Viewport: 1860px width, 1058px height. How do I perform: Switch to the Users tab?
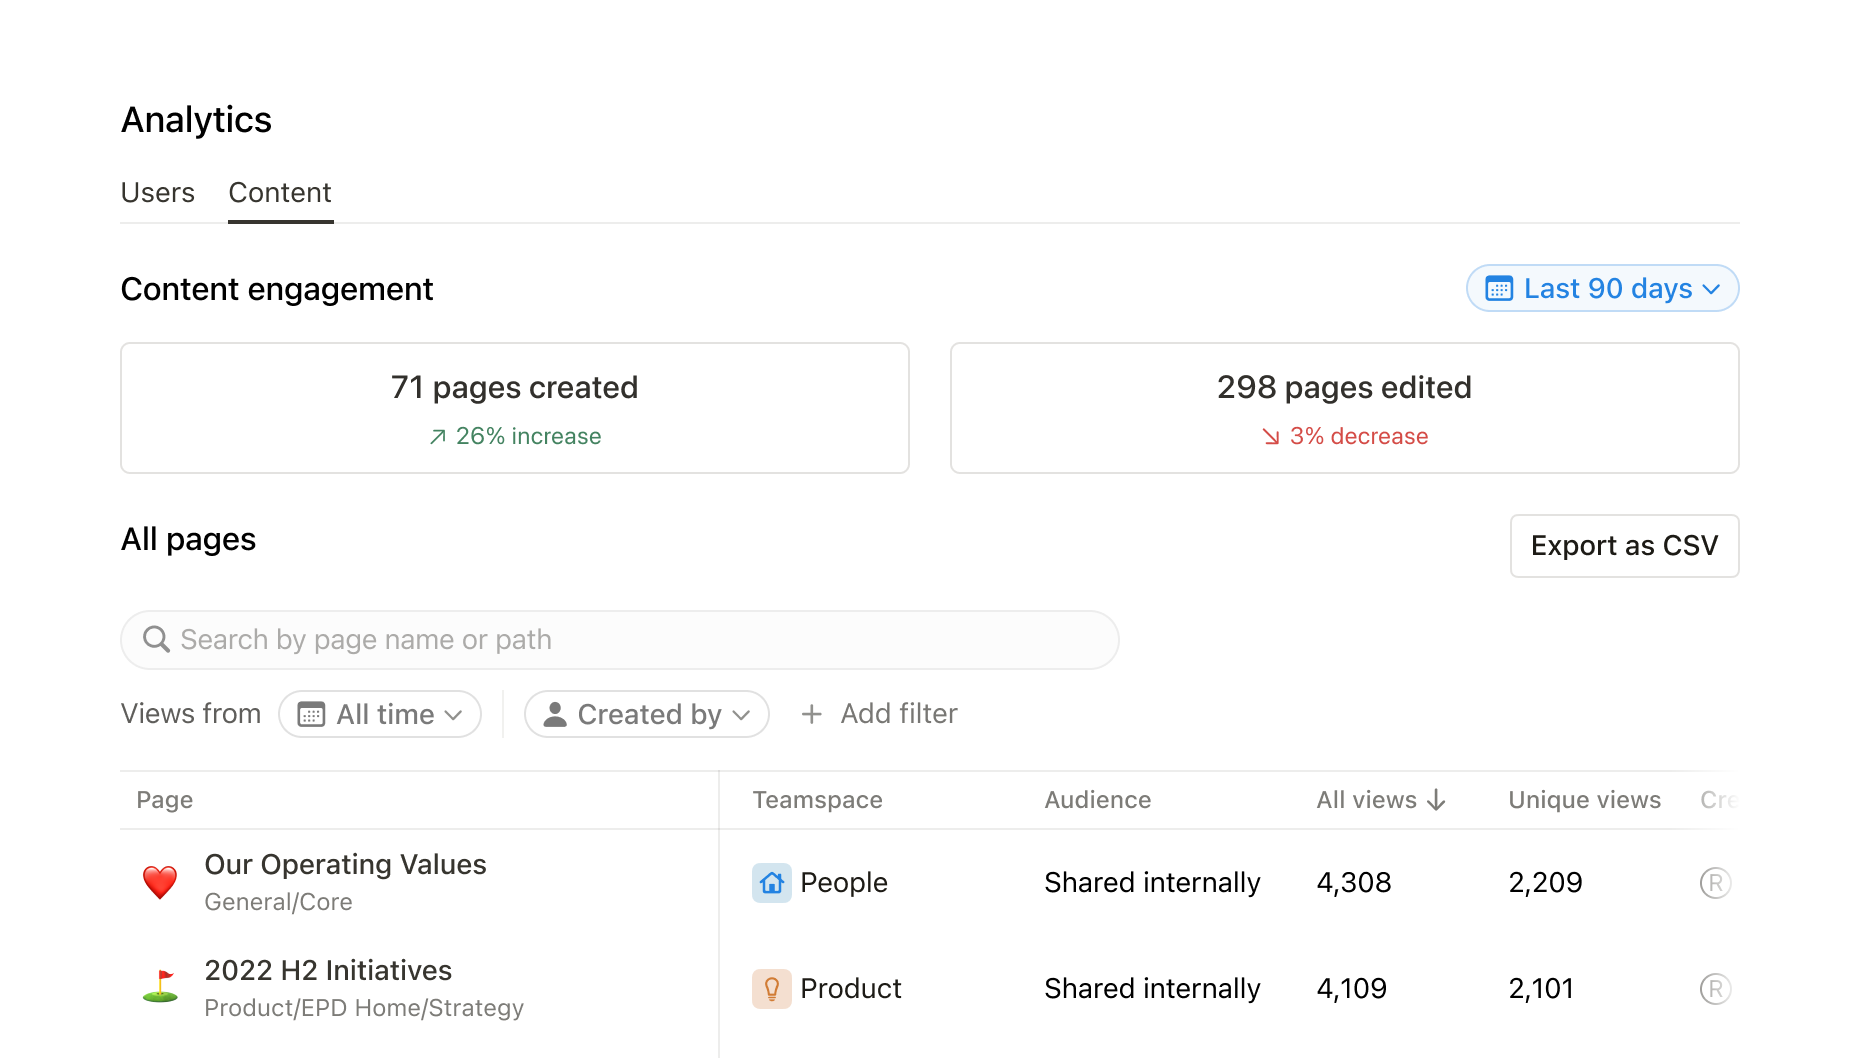point(158,193)
